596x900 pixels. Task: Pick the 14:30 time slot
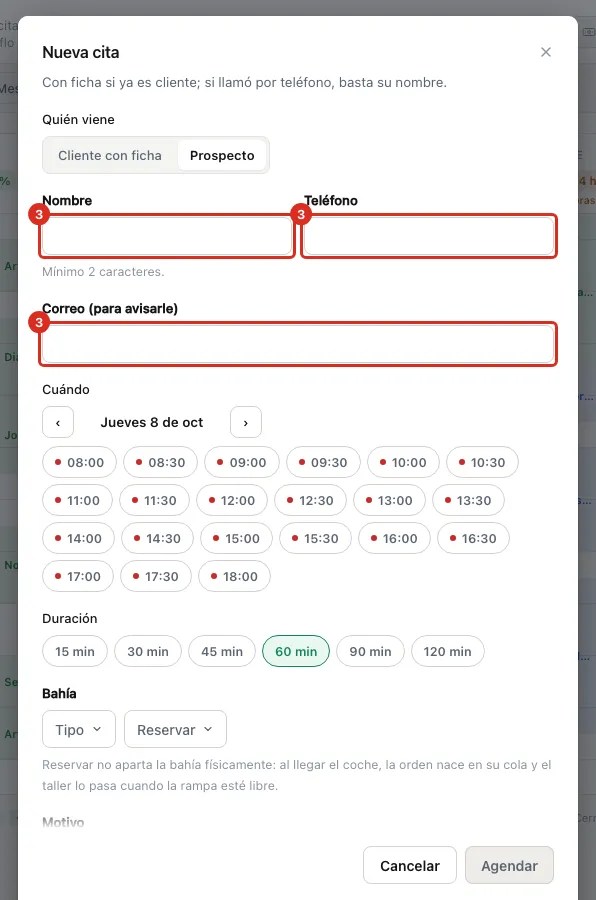click(157, 538)
